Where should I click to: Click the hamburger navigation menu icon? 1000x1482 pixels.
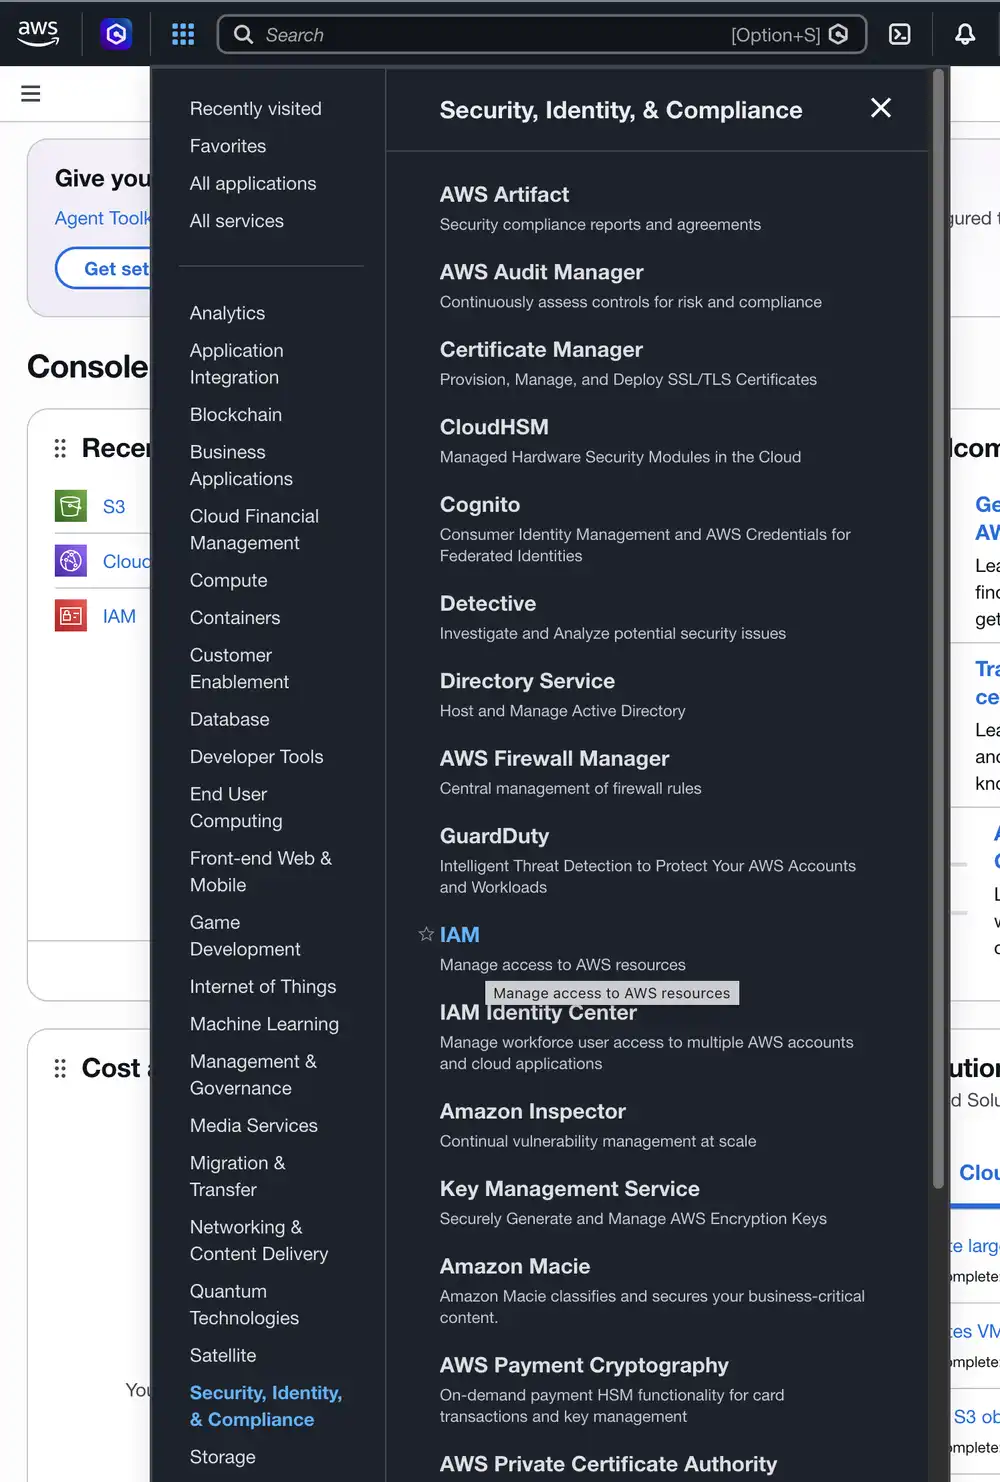(31, 94)
